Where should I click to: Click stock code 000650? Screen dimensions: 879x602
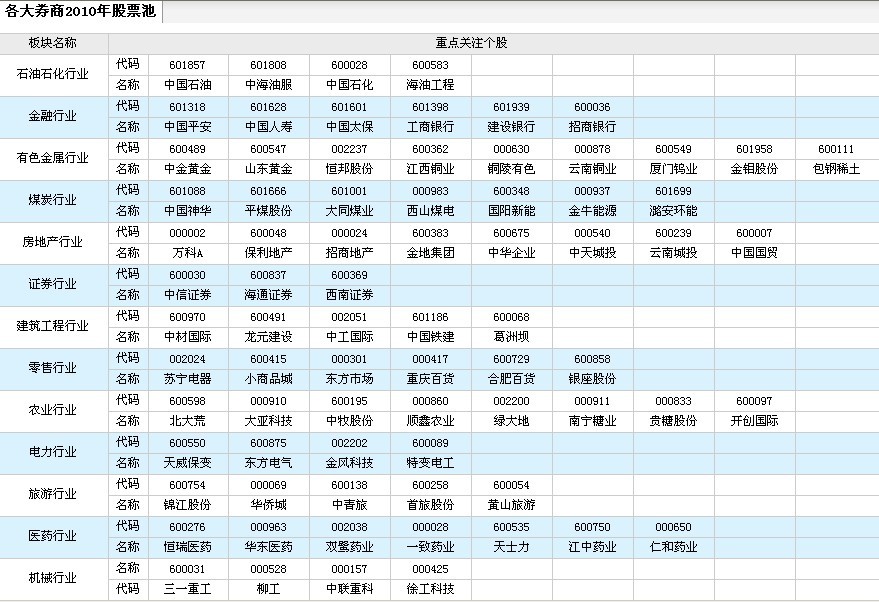click(x=673, y=527)
